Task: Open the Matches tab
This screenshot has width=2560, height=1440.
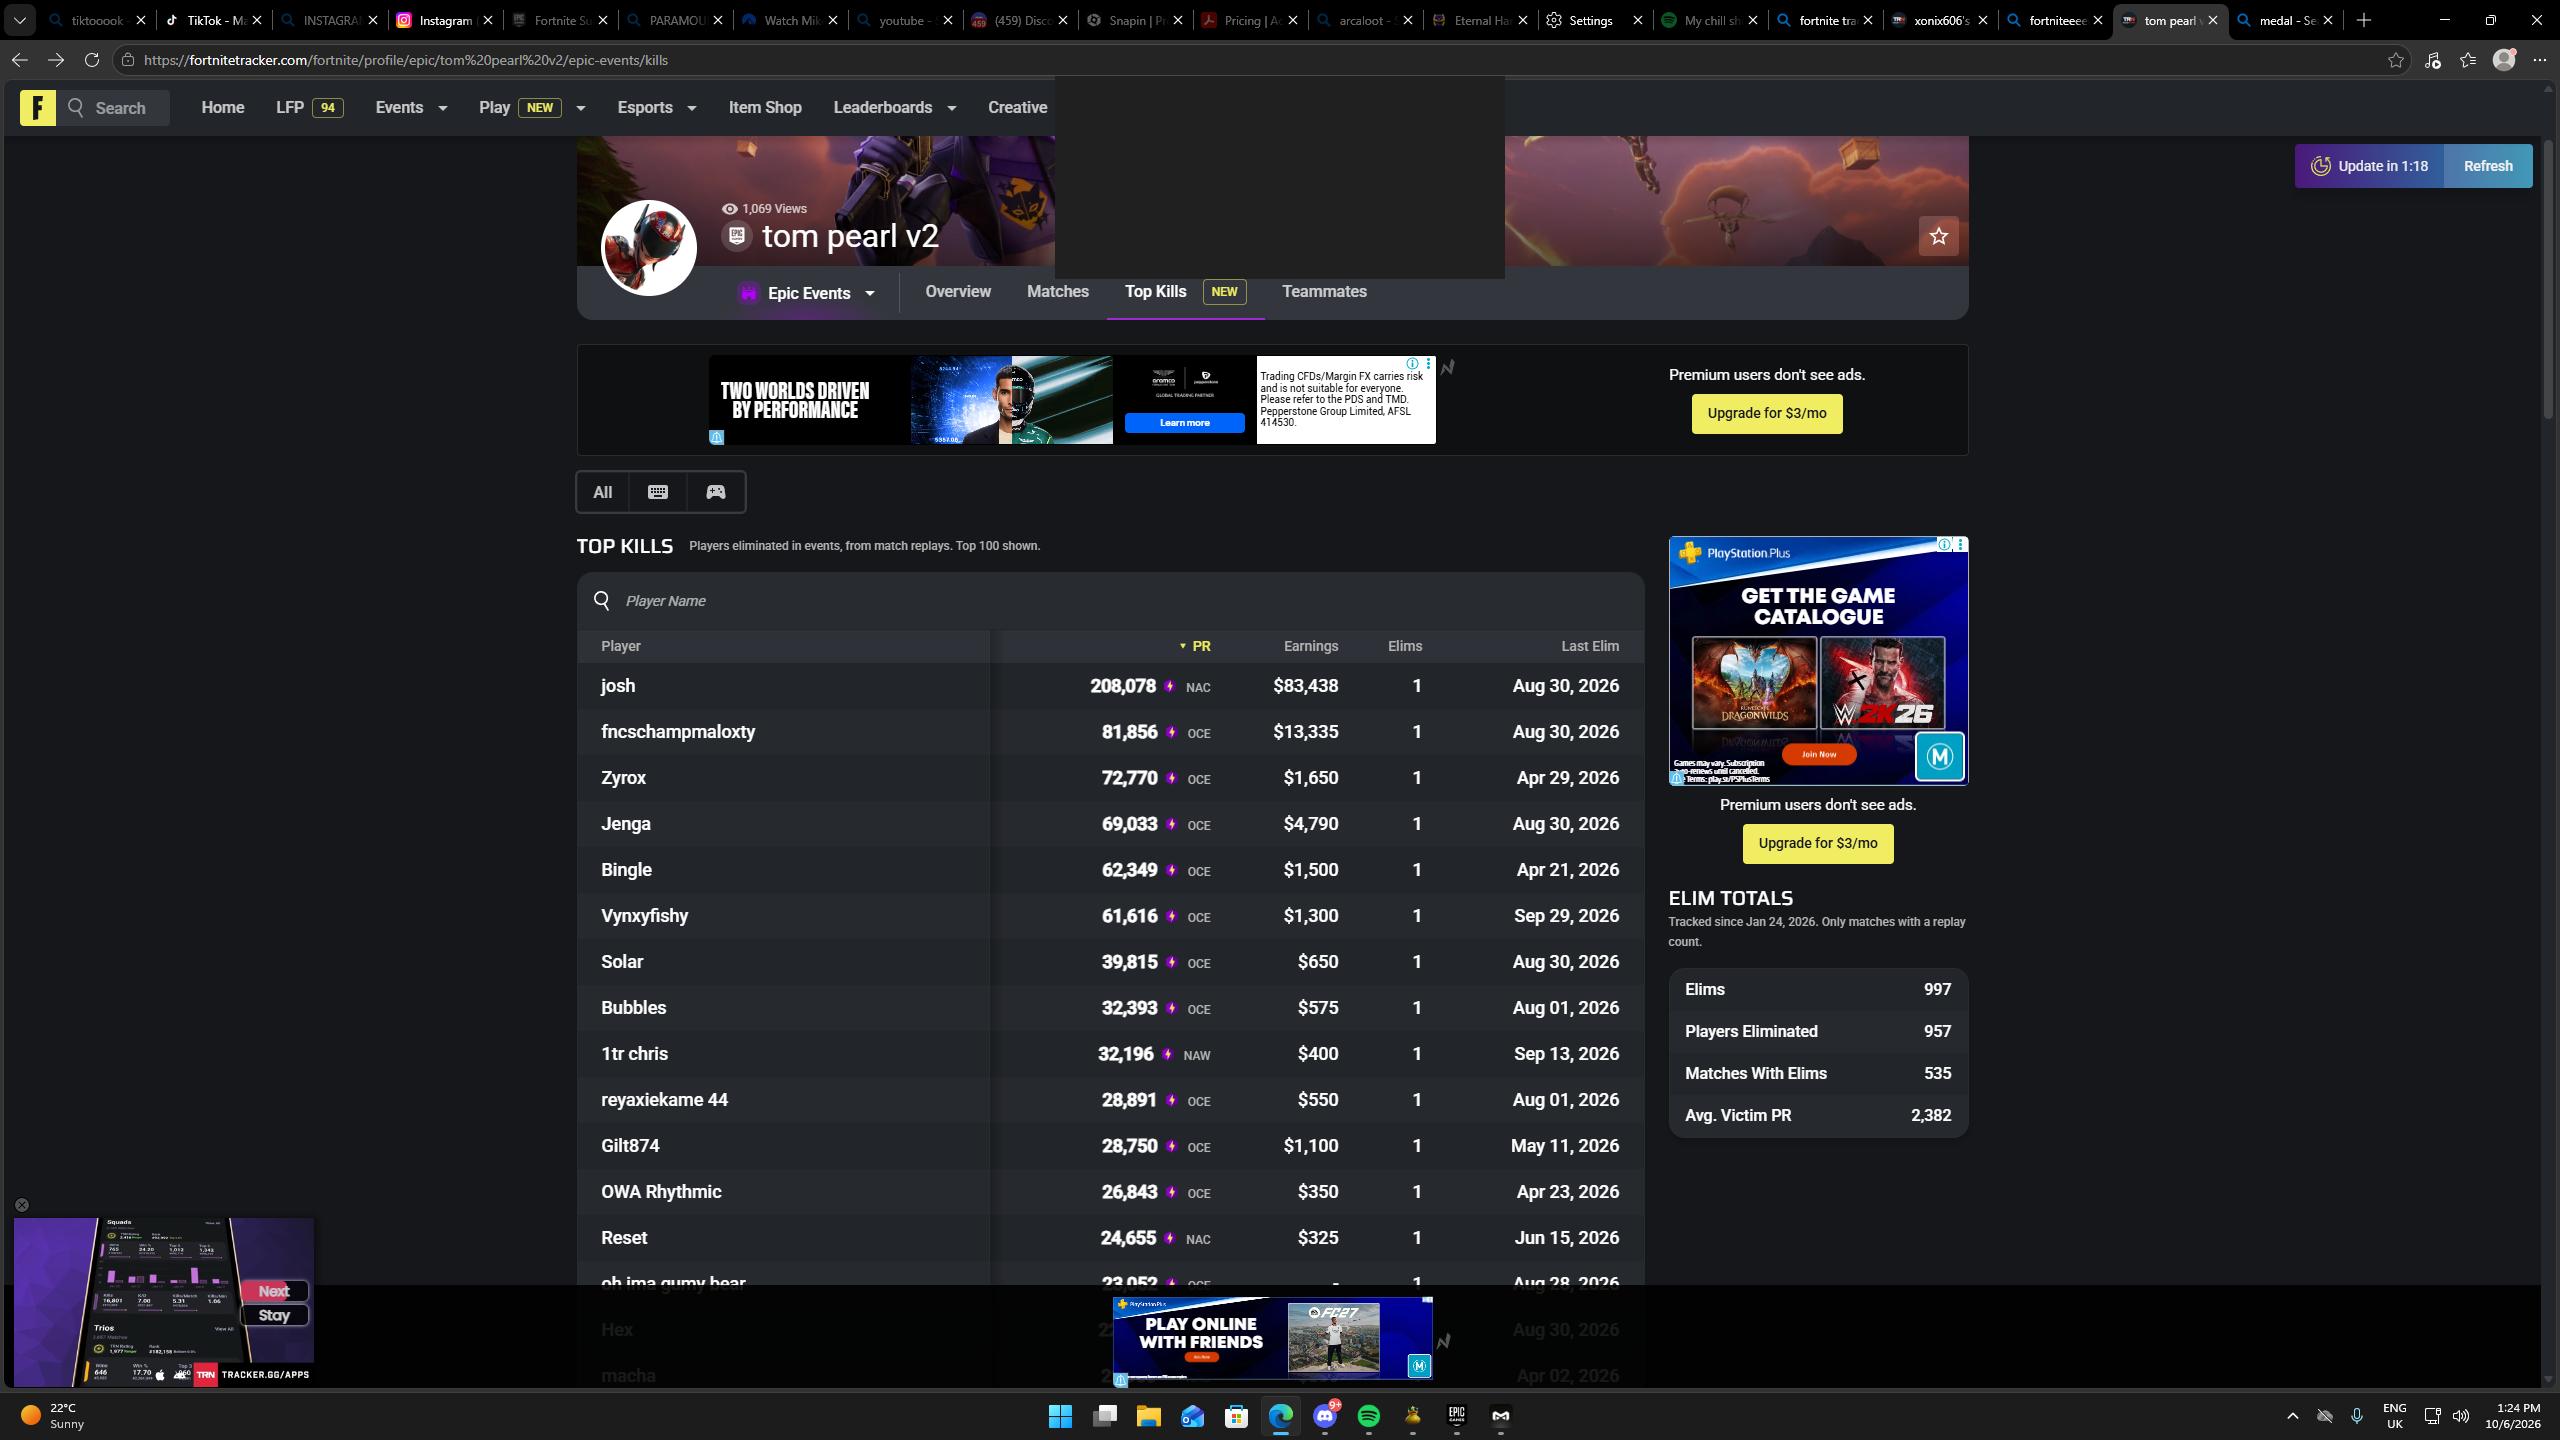Action: coord(1057,292)
